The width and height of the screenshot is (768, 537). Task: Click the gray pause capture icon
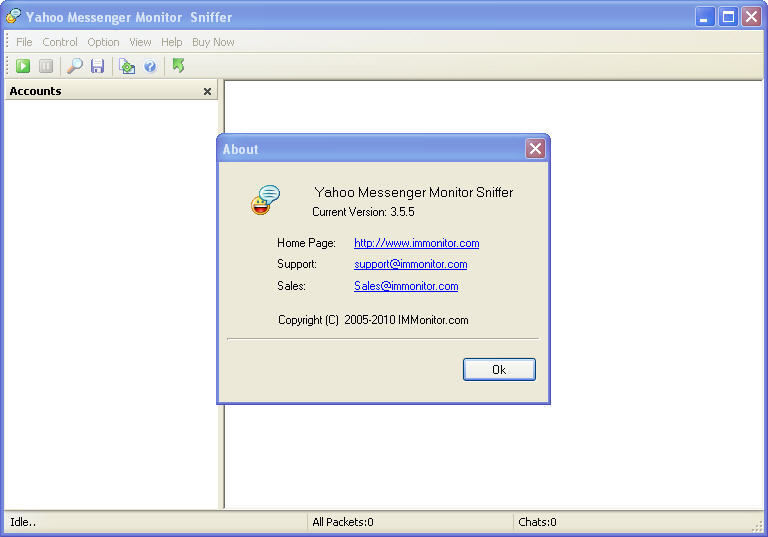coord(46,66)
